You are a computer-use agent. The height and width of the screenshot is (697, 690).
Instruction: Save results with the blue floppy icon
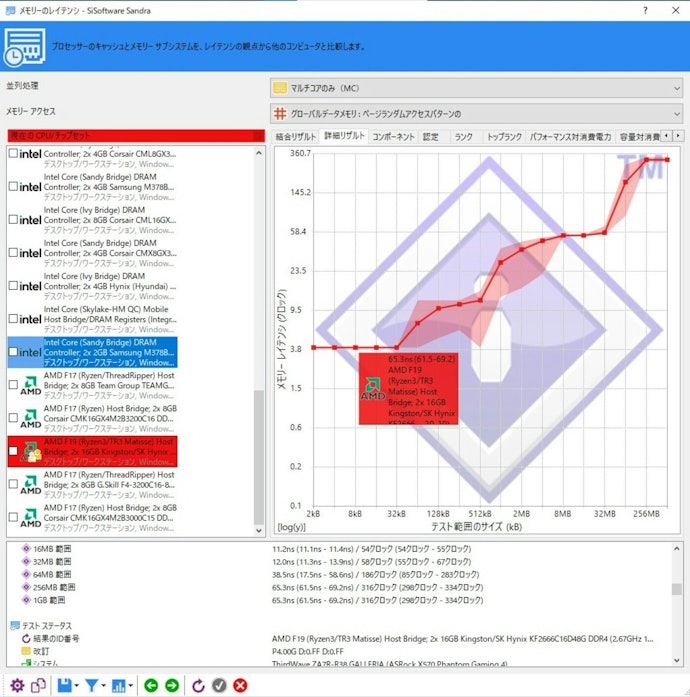point(64,685)
